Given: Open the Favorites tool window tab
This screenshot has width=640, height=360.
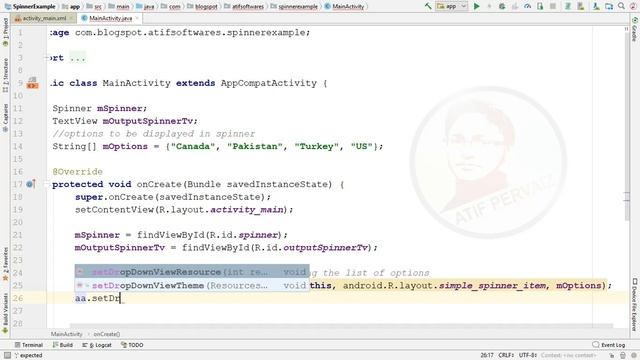Looking at the screenshot, I should coord(5,264).
